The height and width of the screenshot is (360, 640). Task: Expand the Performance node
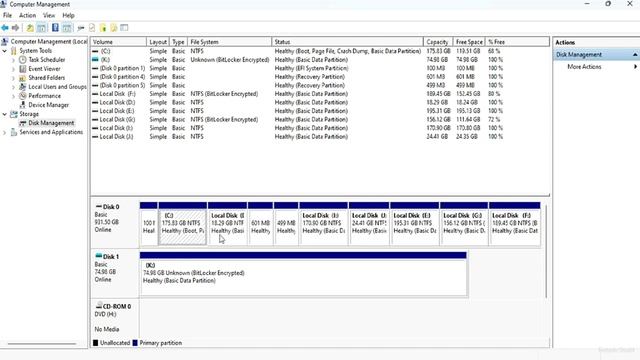pos(13,96)
